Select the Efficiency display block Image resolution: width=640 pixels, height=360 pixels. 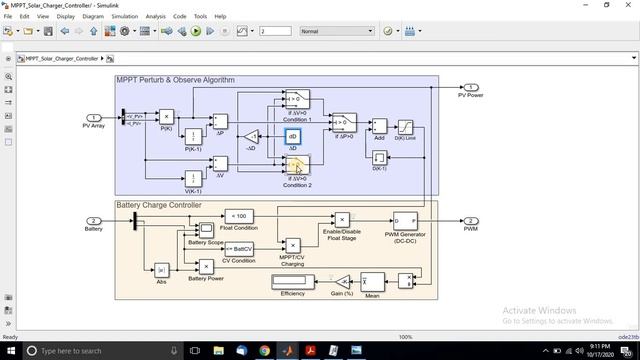tap(293, 281)
